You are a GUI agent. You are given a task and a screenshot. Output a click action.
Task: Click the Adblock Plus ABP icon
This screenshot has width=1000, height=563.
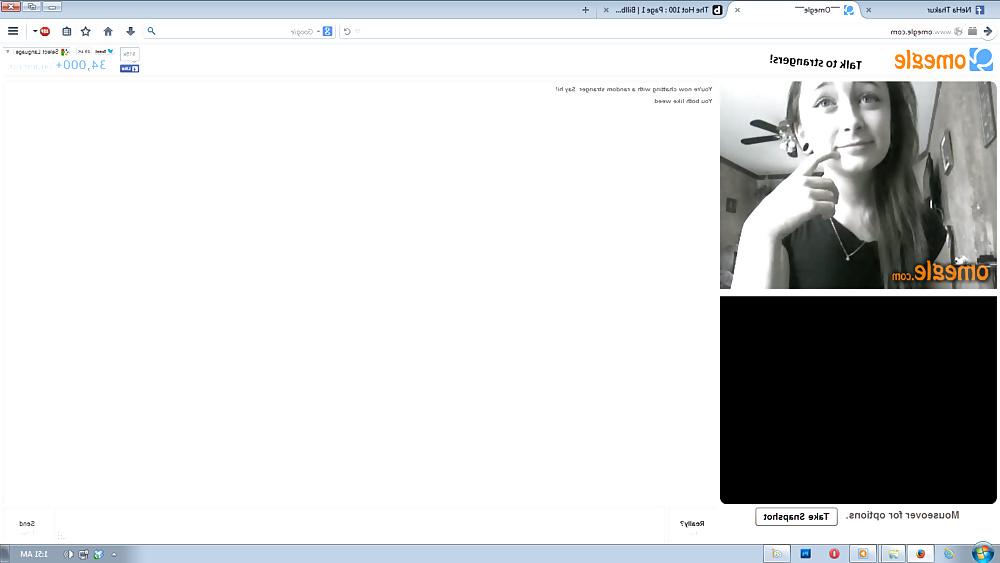click(x=45, y=31)
